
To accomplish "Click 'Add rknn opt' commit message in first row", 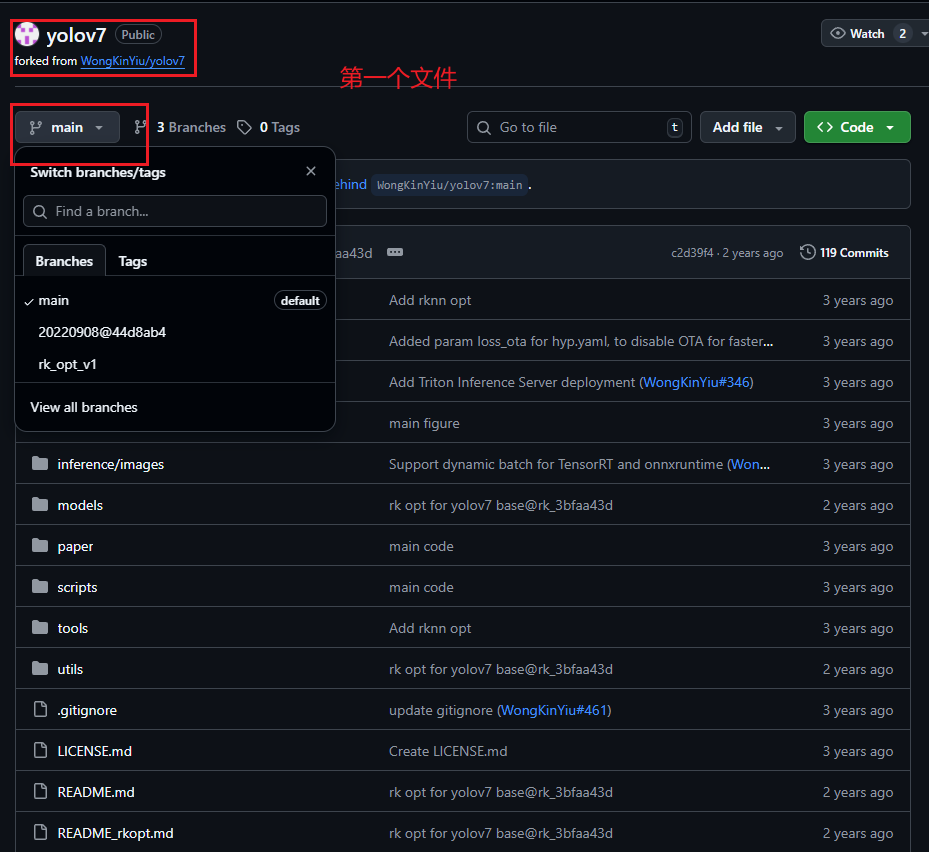I will [x=430, y=300].
